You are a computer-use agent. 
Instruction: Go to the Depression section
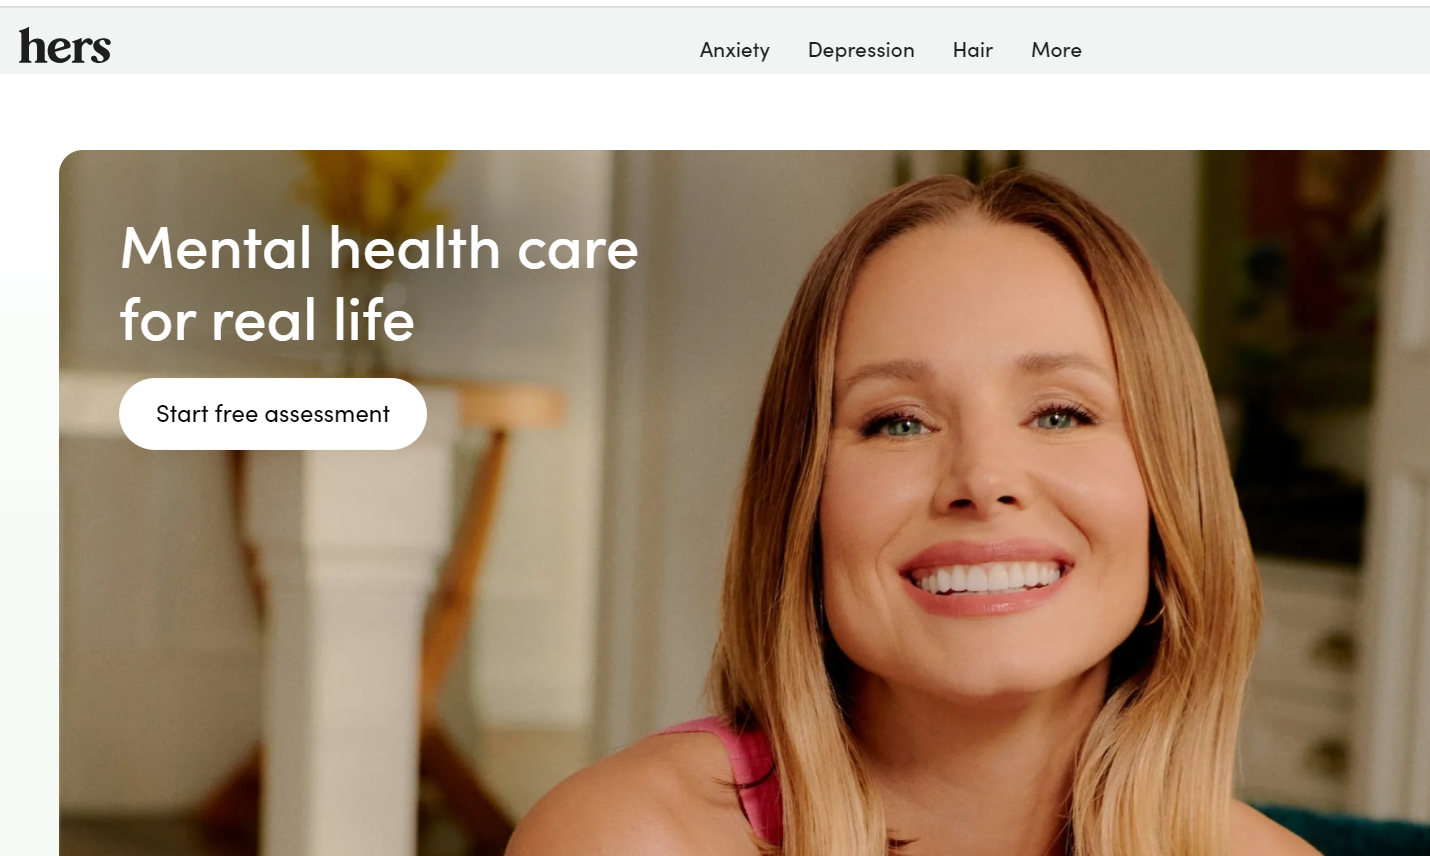tap(861, 50)
